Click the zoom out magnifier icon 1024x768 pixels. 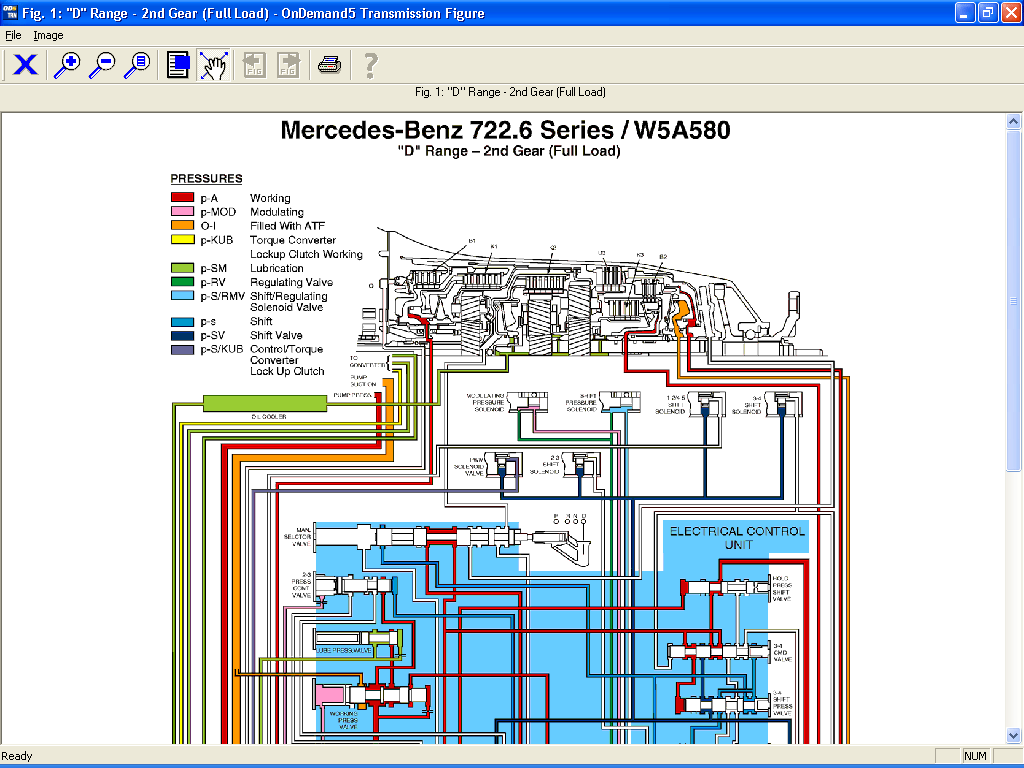point(103,65)
